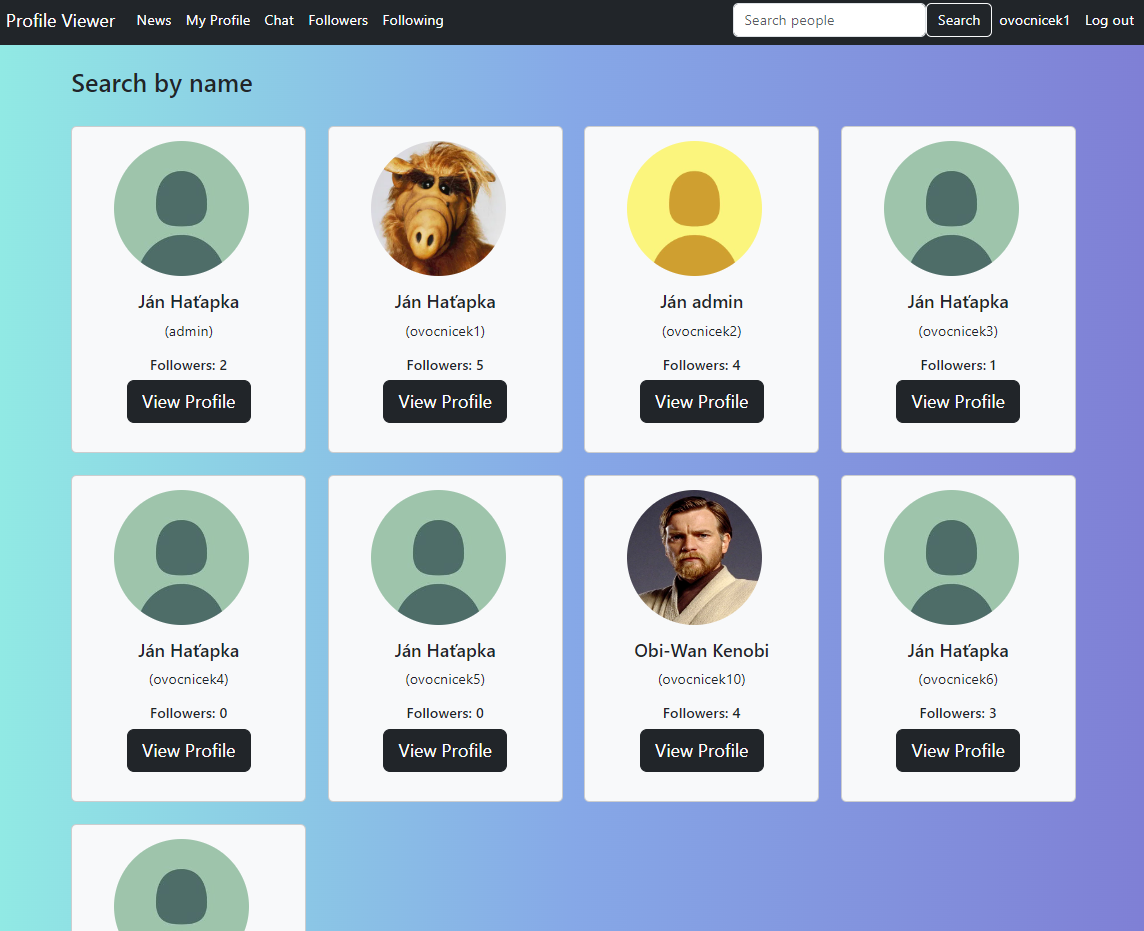Image resolution: width=1144 pixels, height=931 pixels.
Task: Open the Followers list
Action: tap(338, 20)
